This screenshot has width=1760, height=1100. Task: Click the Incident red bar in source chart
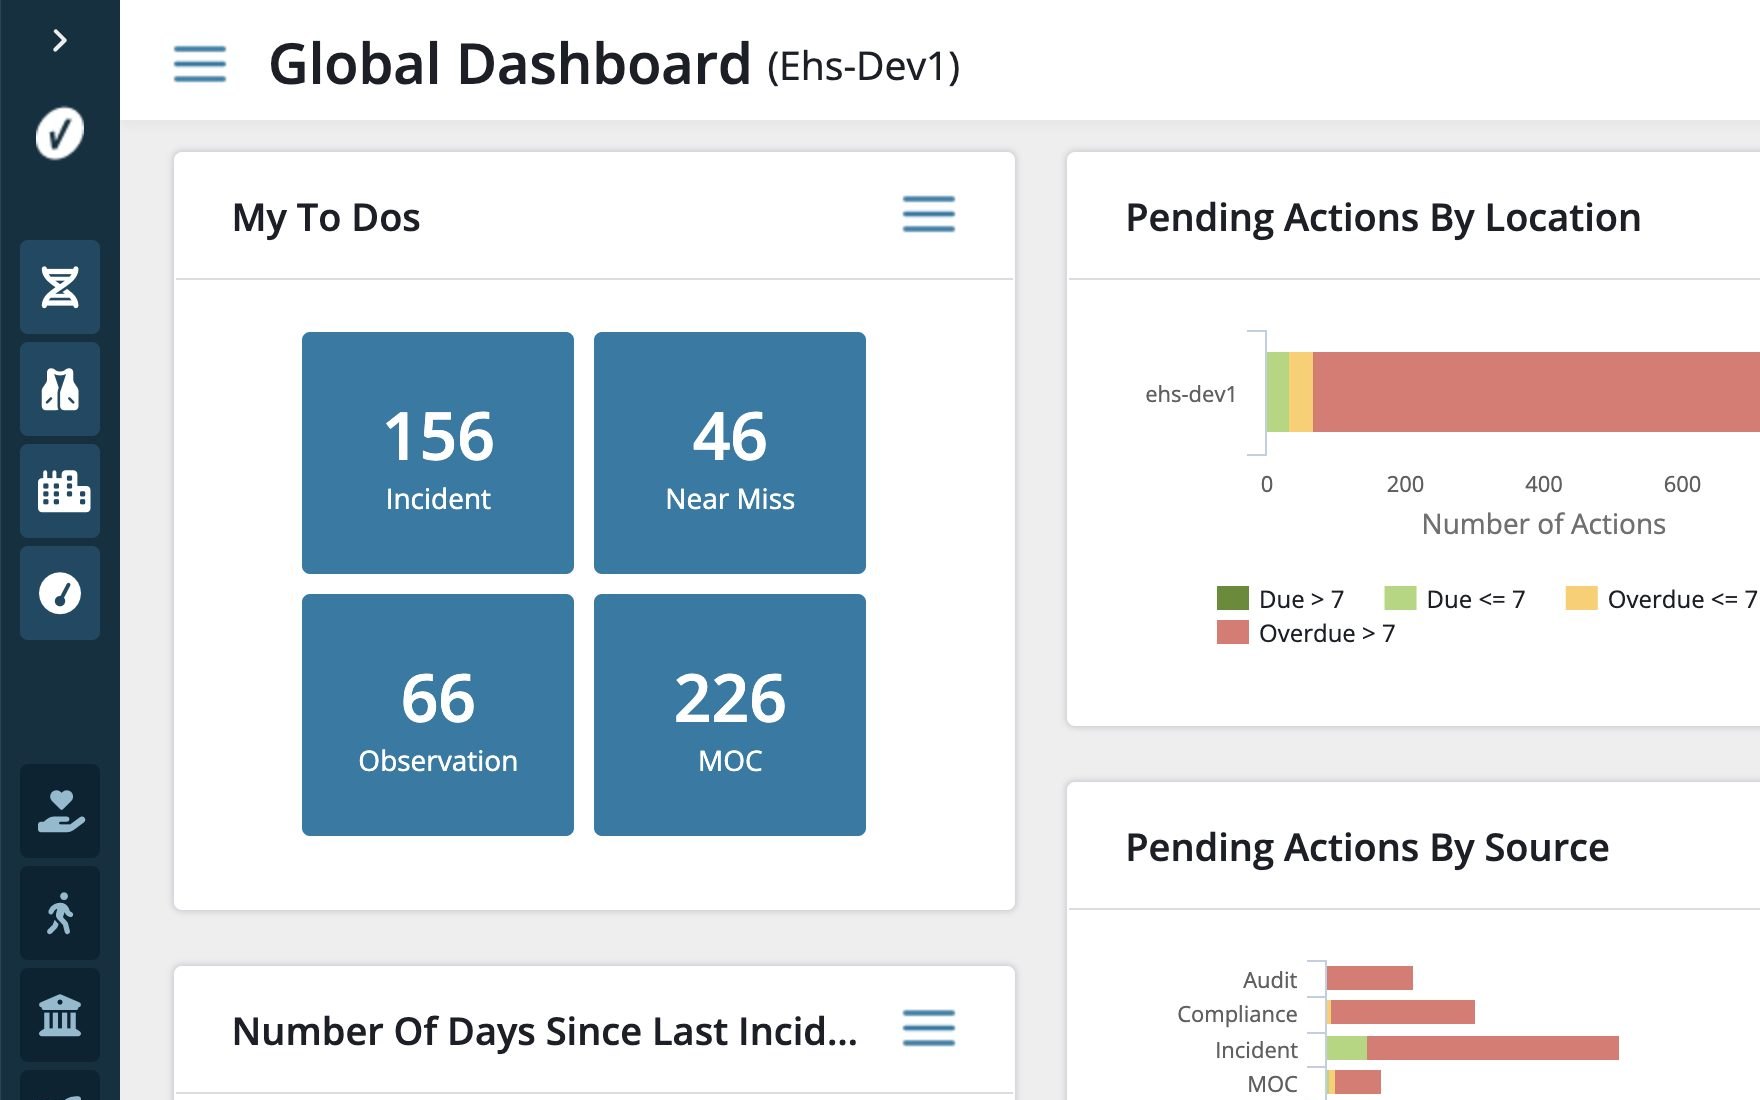(x=1493, y=1048)
